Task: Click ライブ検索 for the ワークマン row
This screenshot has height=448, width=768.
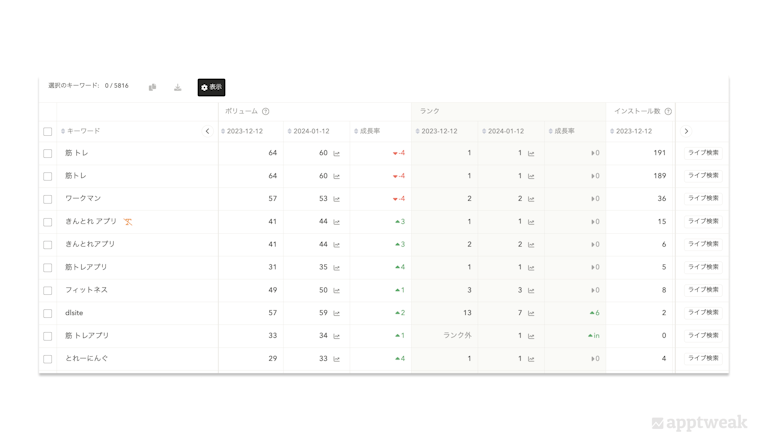Action: pyautogui.click(x=702, y=199)
